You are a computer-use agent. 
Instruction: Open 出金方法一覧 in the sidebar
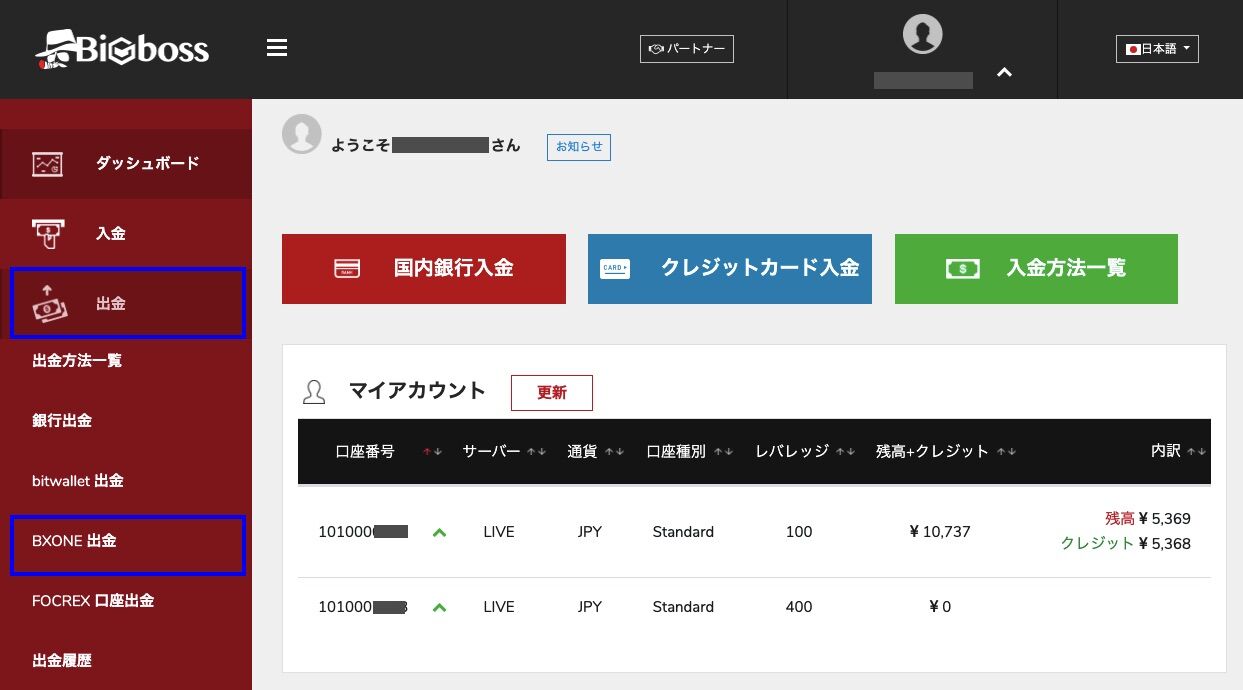pyautogui.click(x=77, y=360)
